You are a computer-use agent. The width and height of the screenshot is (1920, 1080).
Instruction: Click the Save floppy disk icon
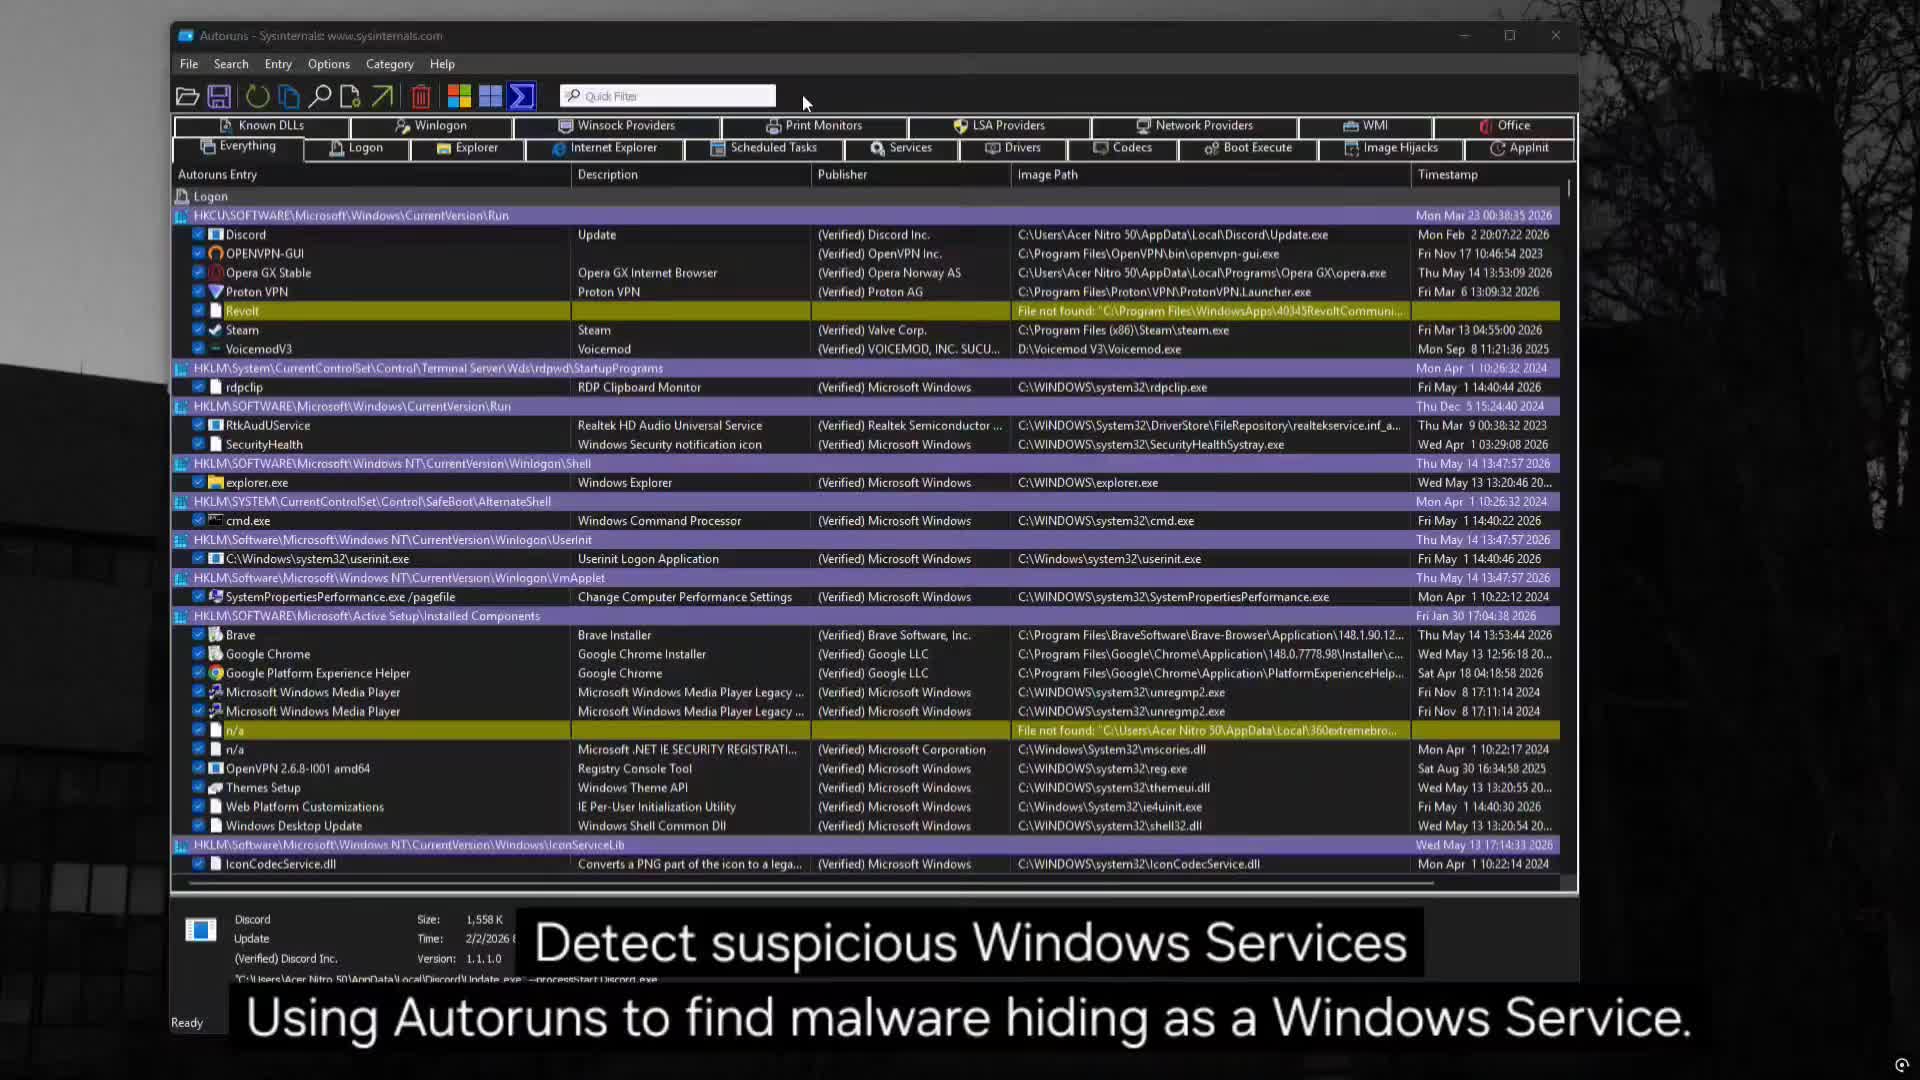click(219, 96)
